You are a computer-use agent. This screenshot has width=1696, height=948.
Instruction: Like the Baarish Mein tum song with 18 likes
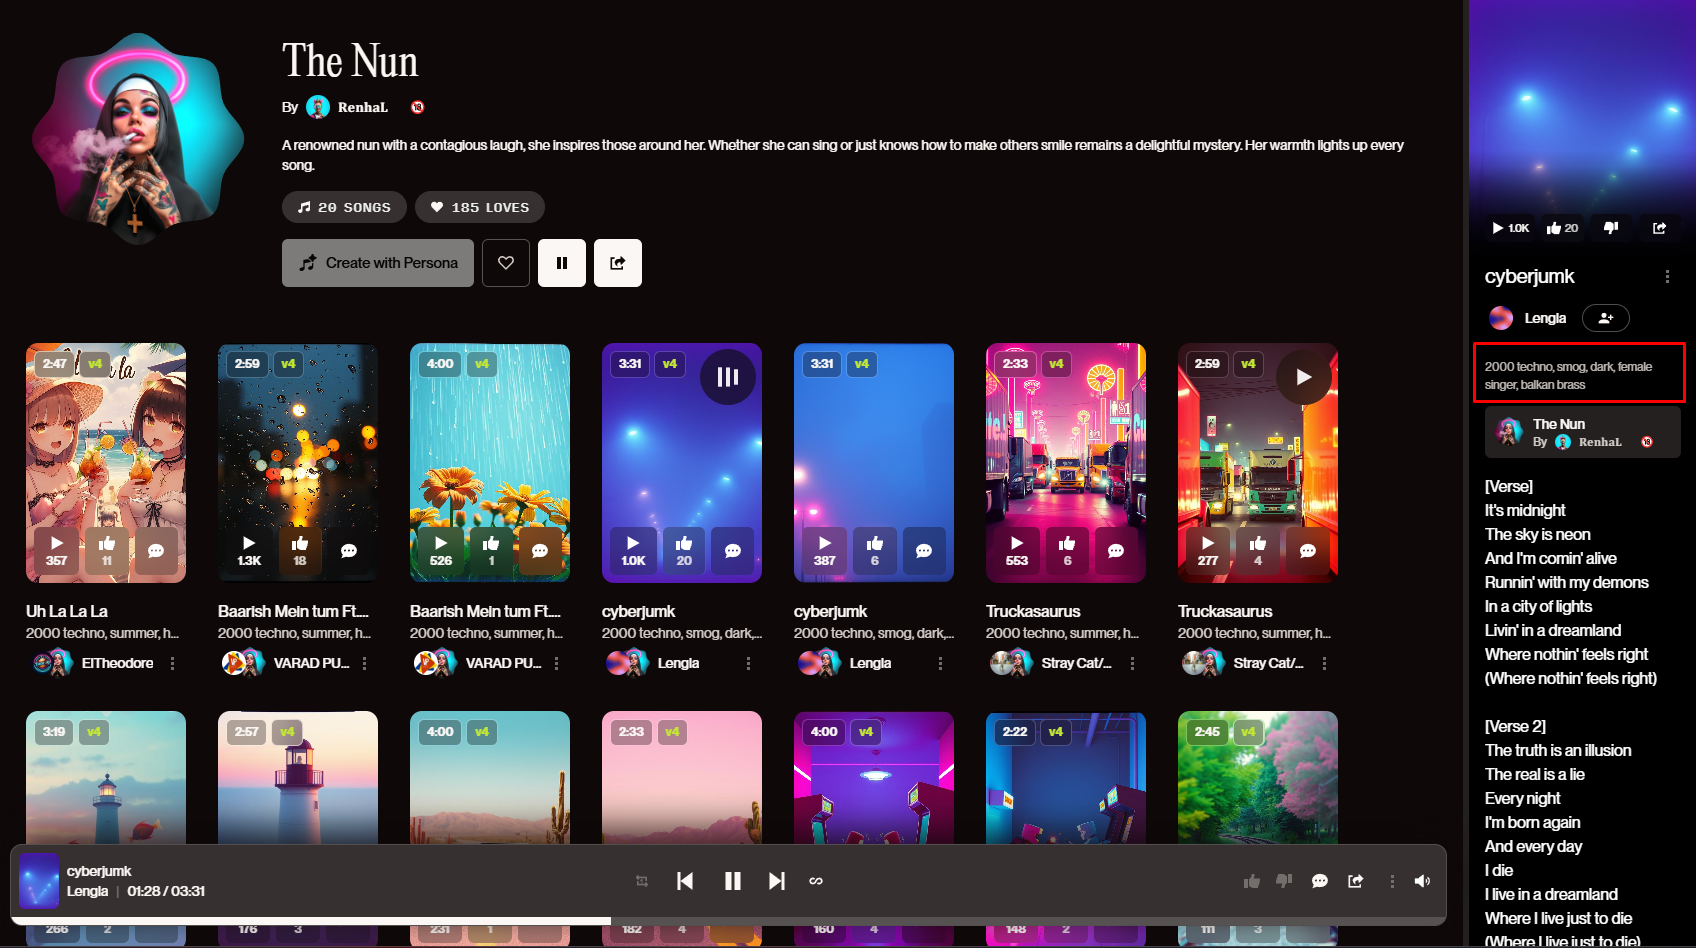[299, 550]
